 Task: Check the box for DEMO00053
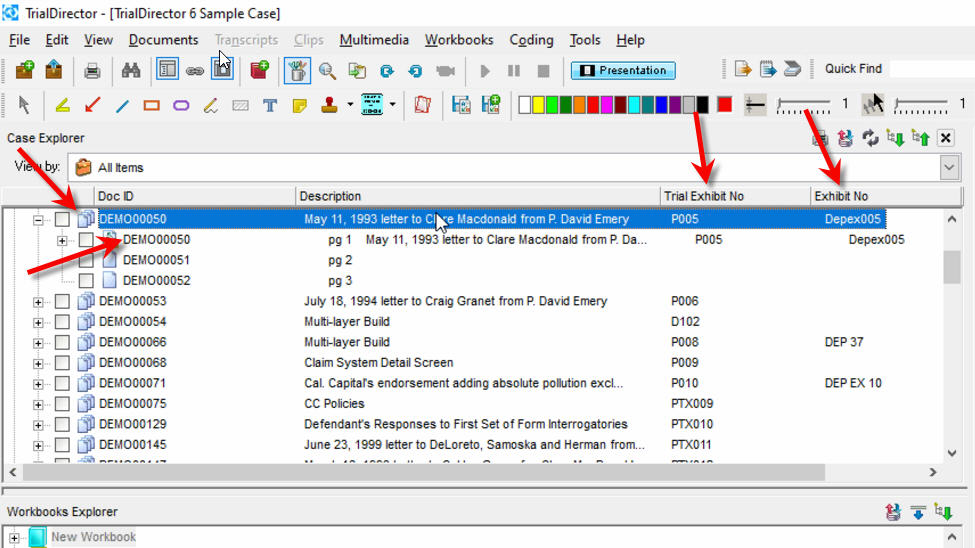(x=62, y=301)
